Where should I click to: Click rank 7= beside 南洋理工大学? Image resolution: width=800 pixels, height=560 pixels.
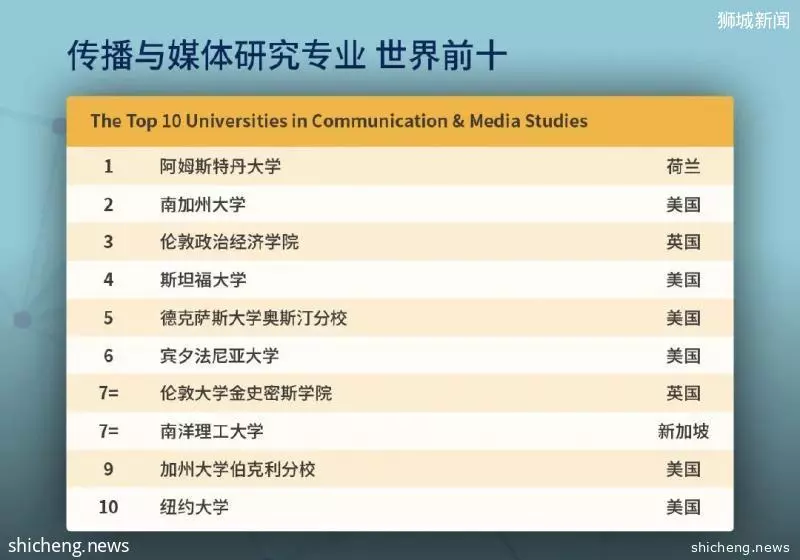(x=109, y=431)
